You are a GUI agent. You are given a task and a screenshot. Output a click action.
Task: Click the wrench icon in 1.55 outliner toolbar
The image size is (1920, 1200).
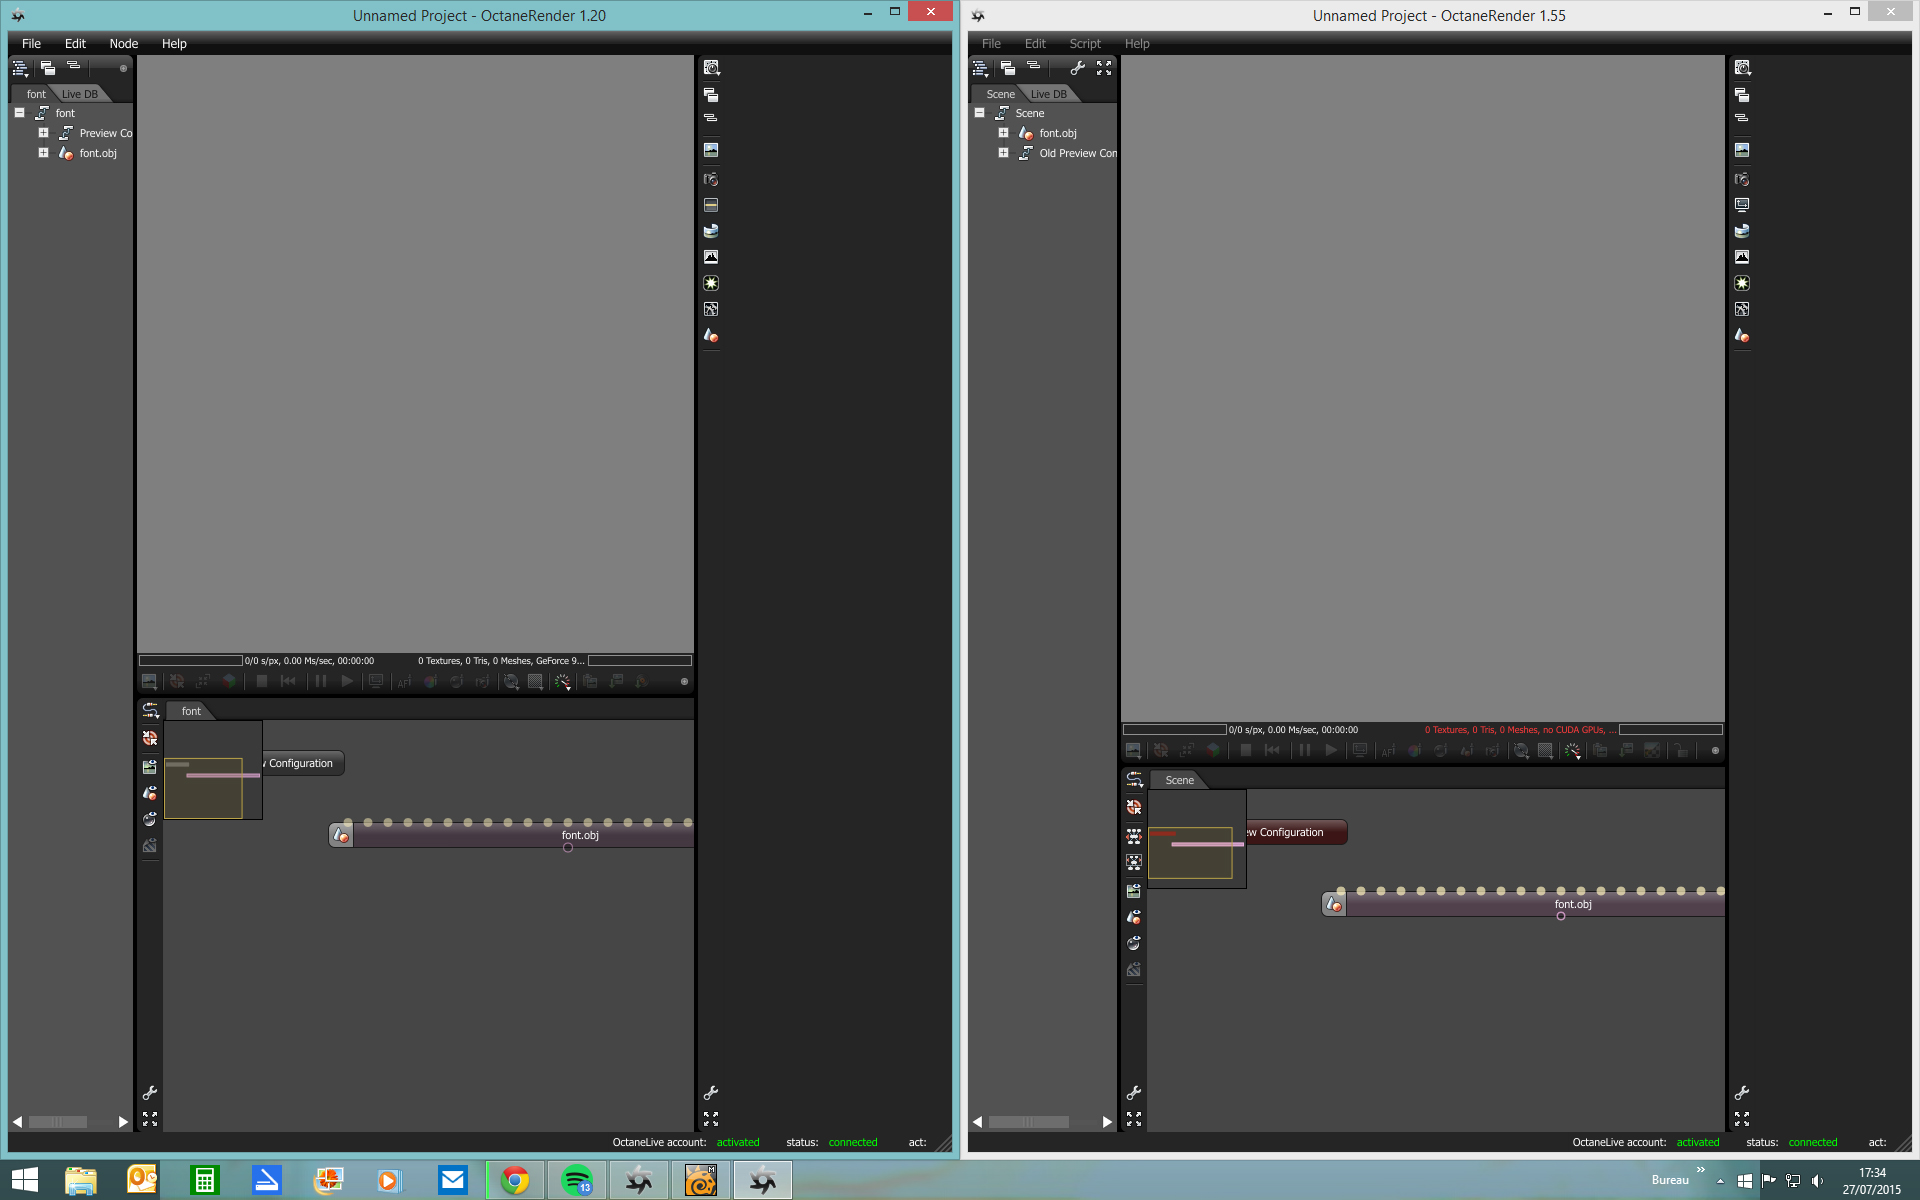tap(1077, 68)
